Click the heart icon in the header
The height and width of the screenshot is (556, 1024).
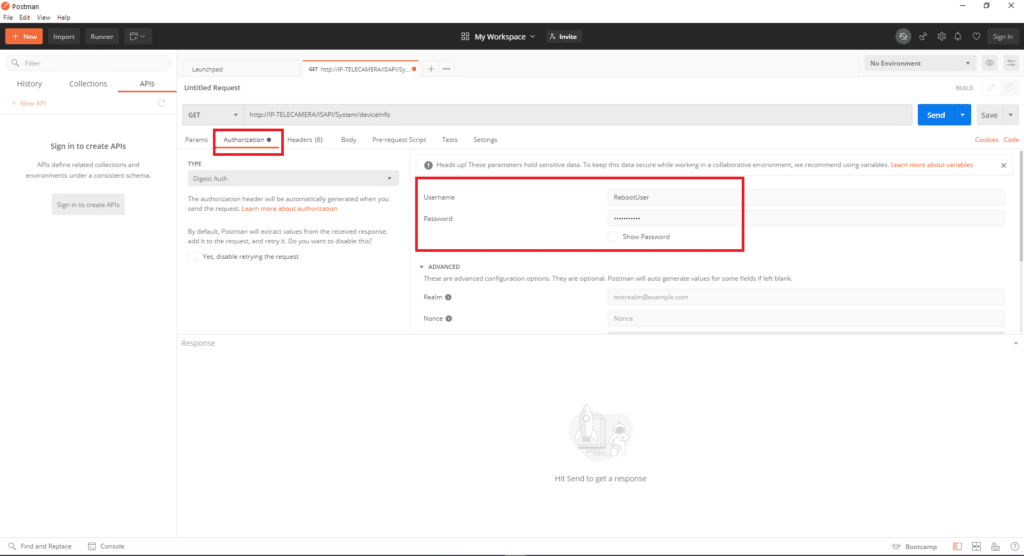click(976, 37)
